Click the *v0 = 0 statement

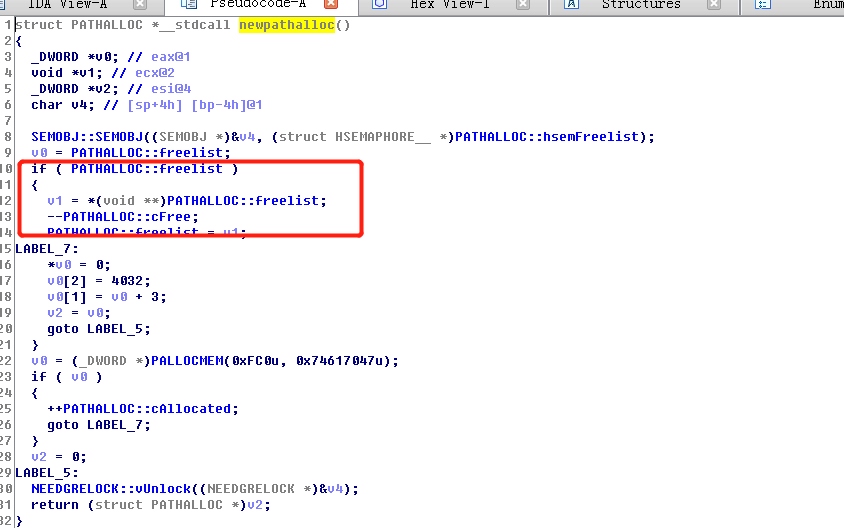point(79,265)
